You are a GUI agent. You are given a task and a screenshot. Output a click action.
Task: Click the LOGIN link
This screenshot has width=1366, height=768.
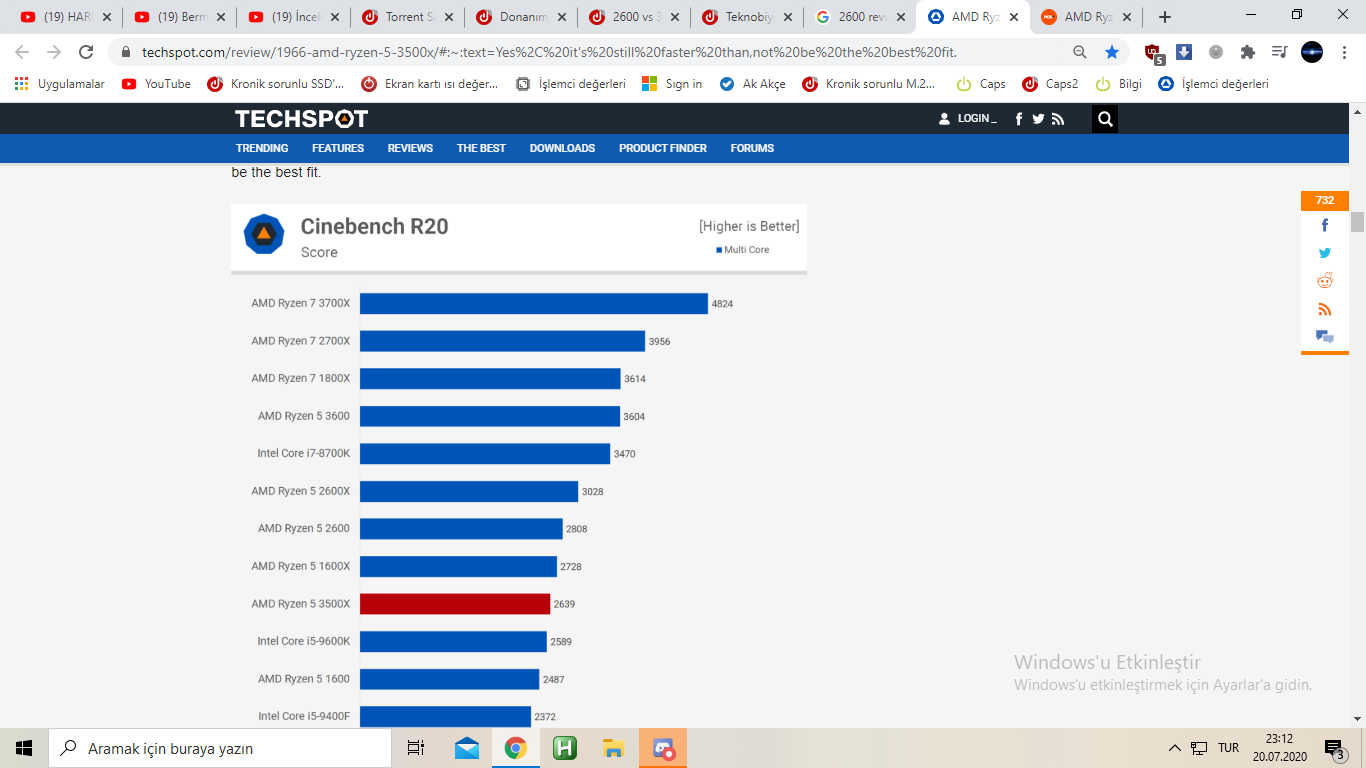[x=968, y=119]
